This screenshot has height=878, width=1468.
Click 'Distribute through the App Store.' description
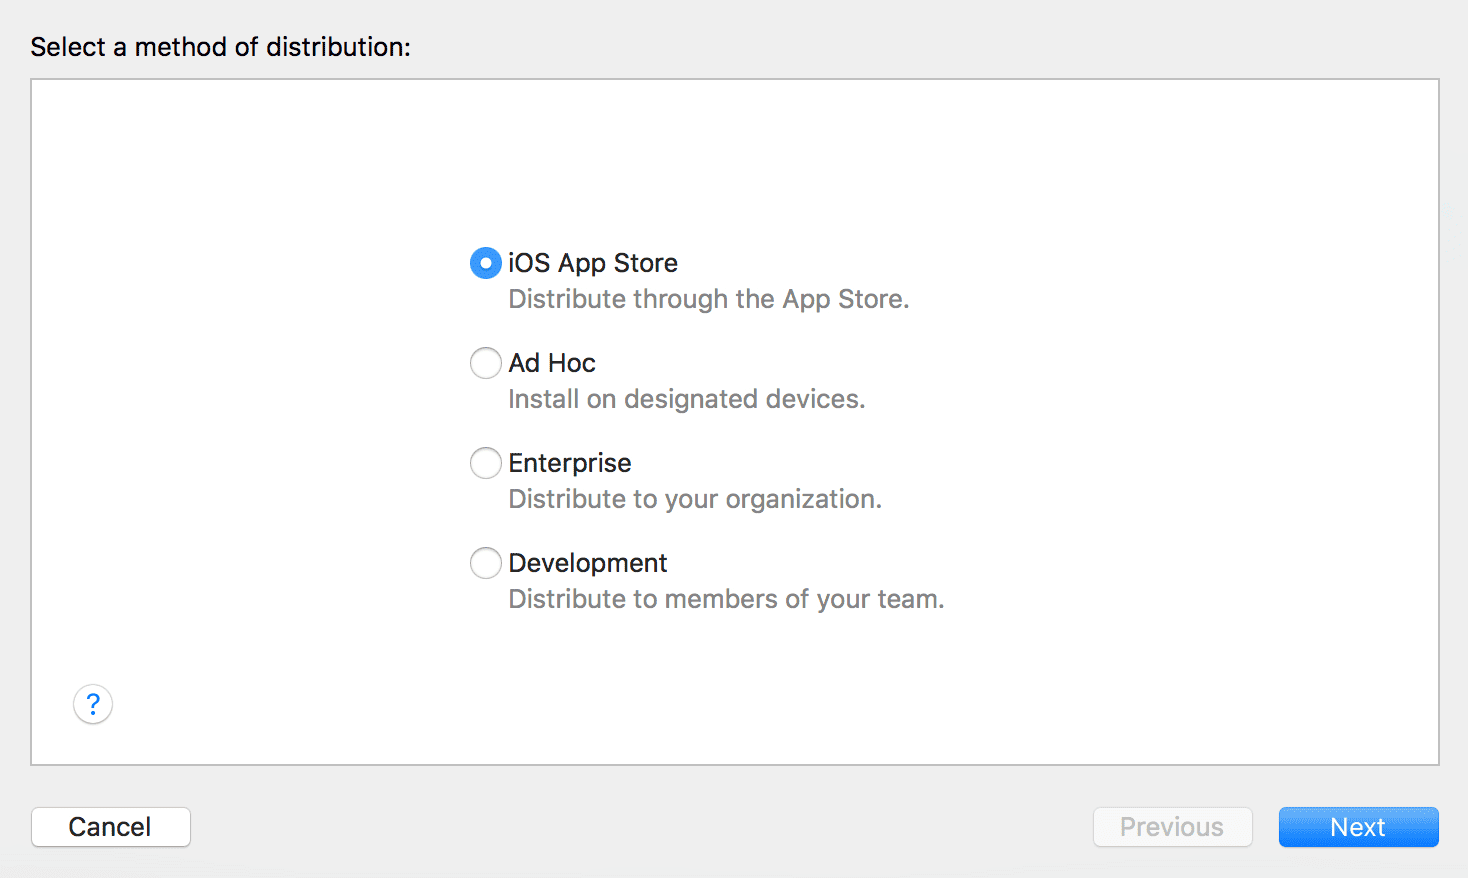pyautogui.click(x=709, y=299)
